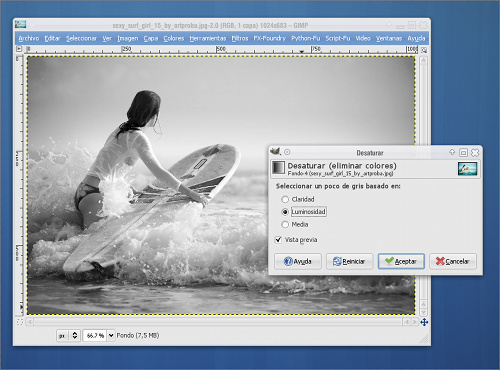Open the Archivo menu
The width and height of the screenshot is (500, 370).
click(29, 38)
